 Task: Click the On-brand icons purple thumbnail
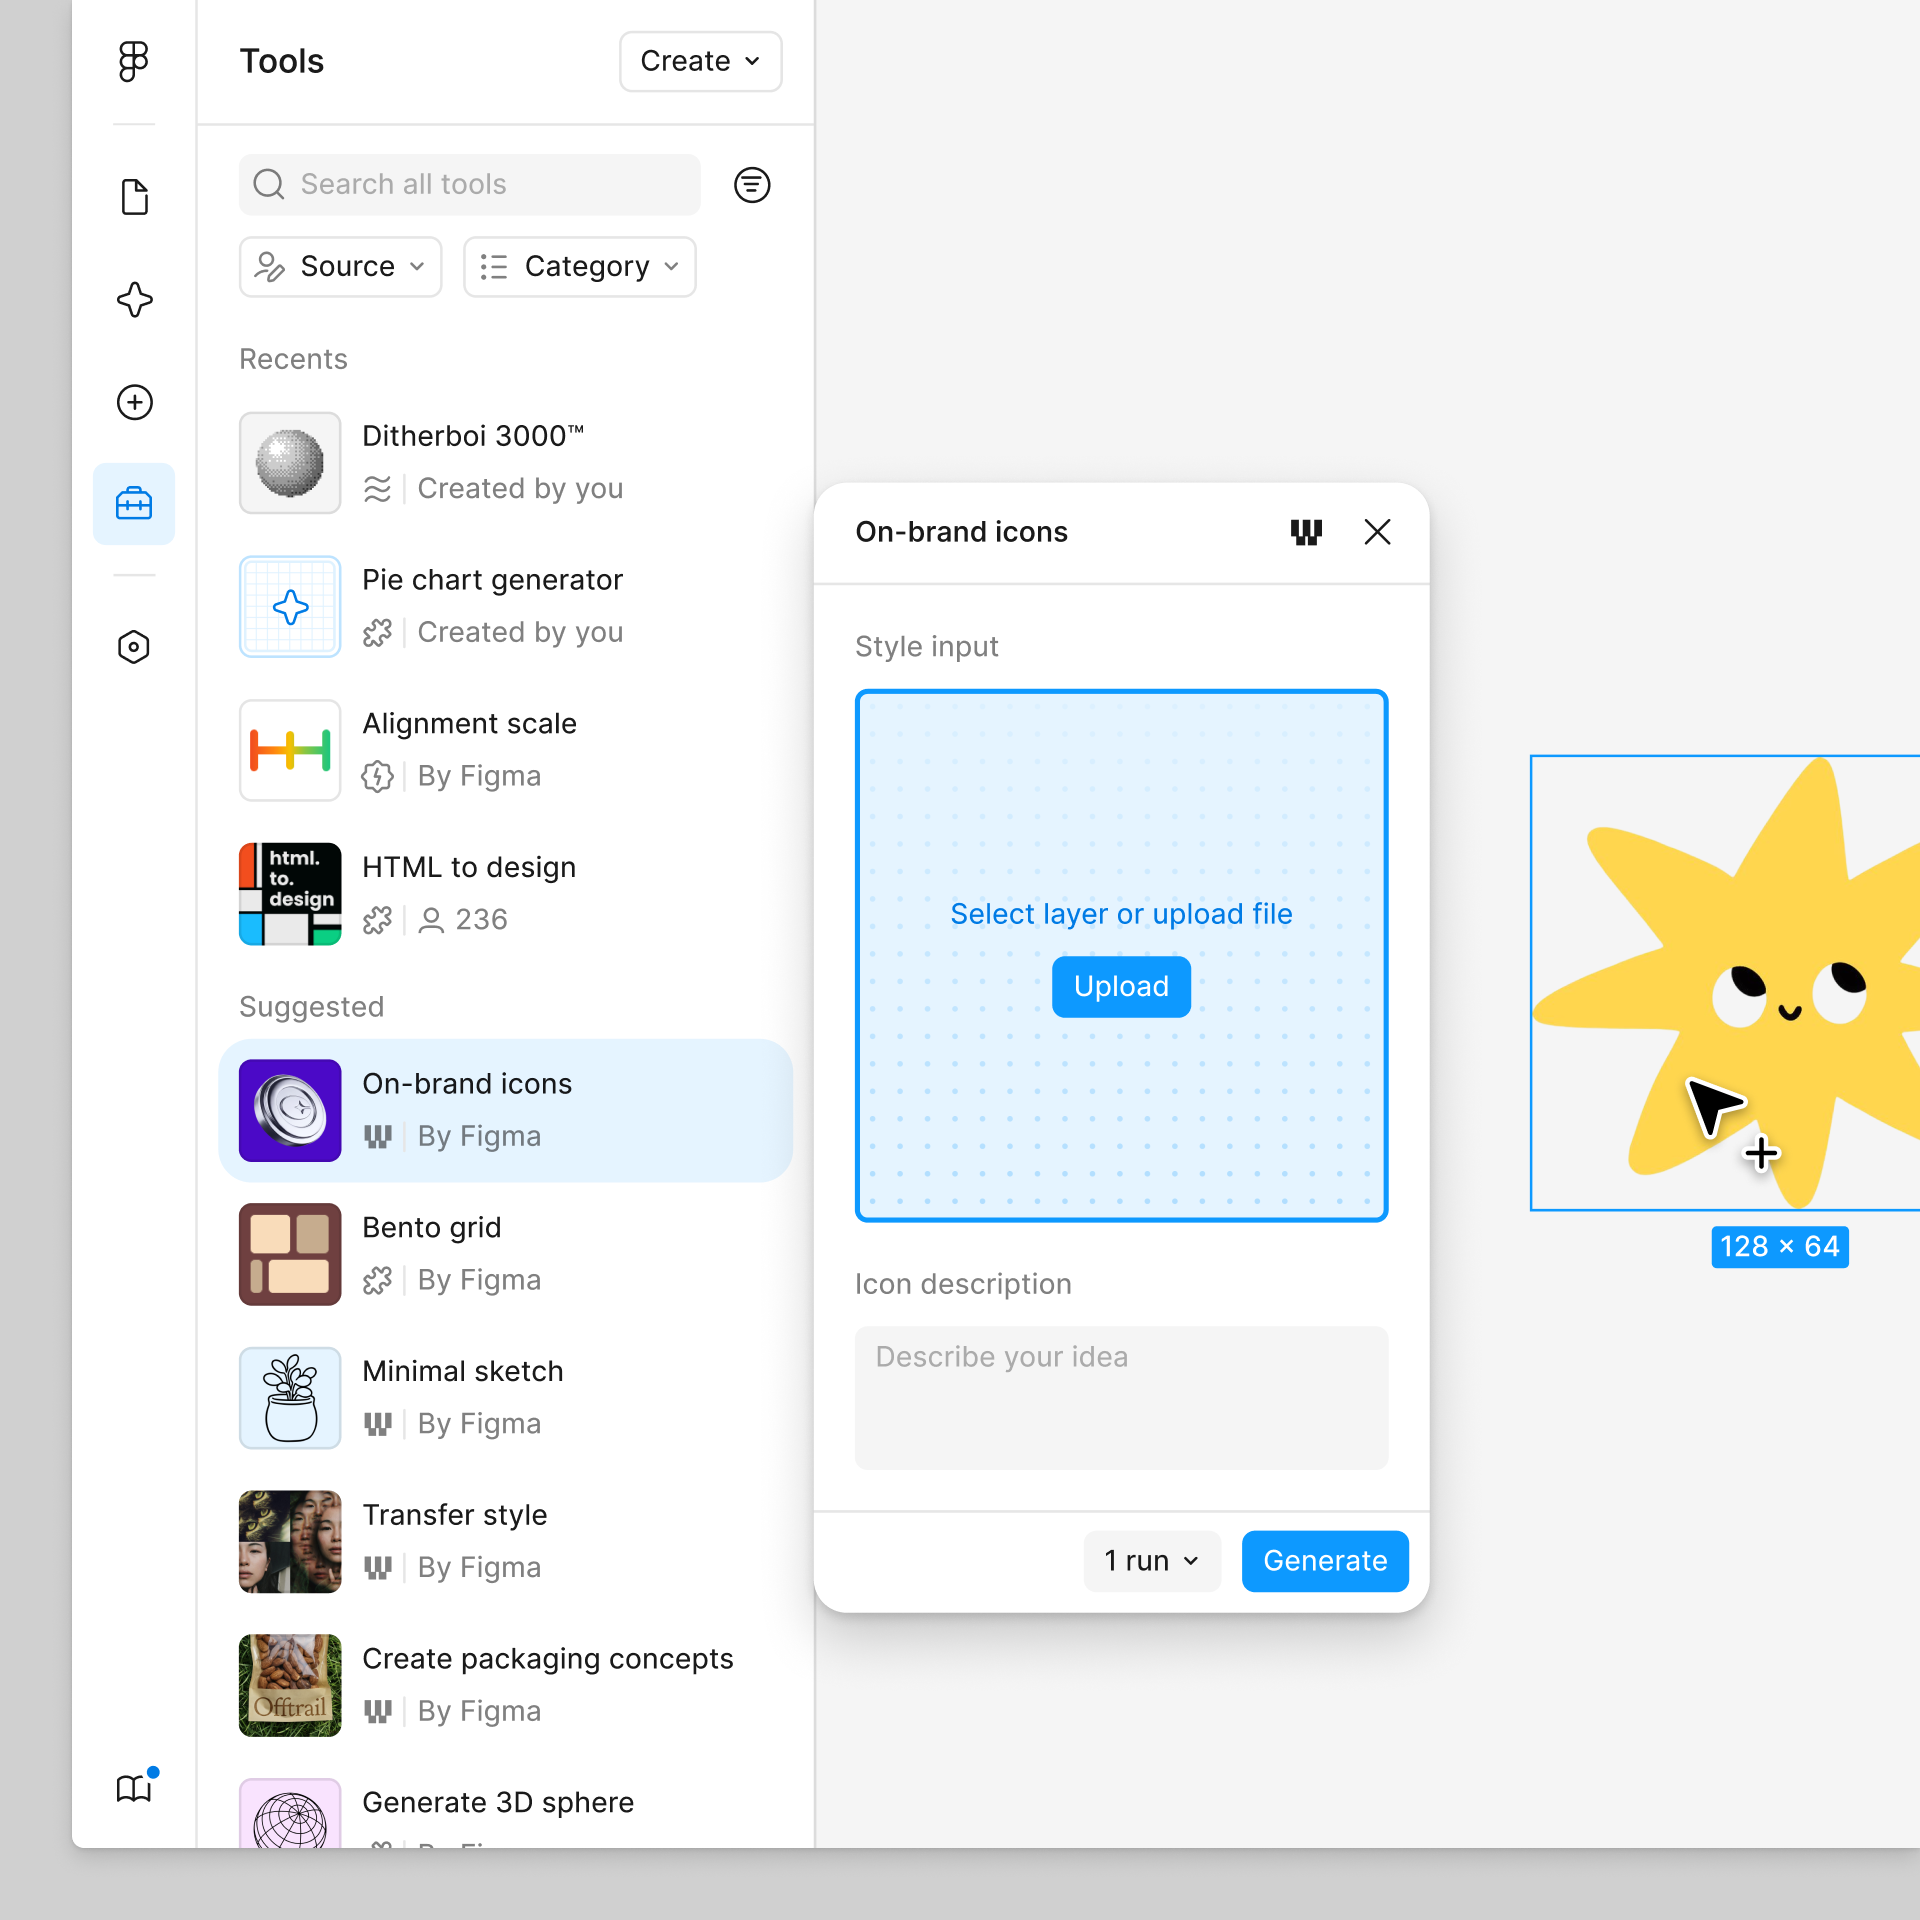[x=290, y=1110]
